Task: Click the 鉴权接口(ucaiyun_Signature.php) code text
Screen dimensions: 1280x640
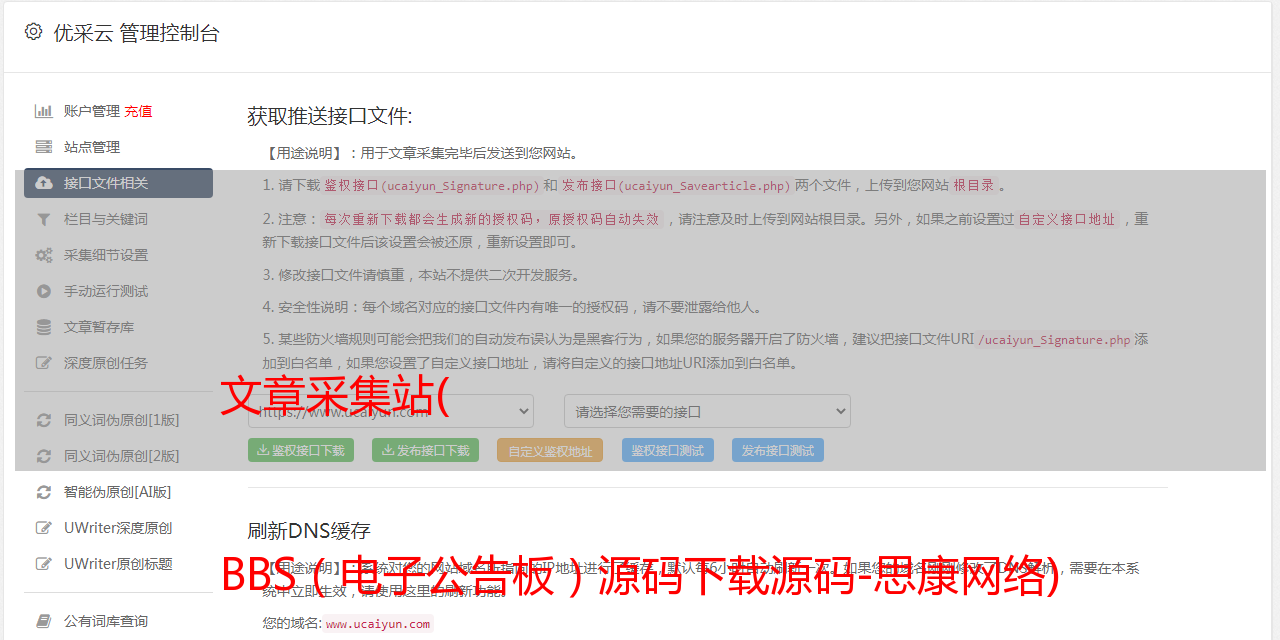Action: 432,185
